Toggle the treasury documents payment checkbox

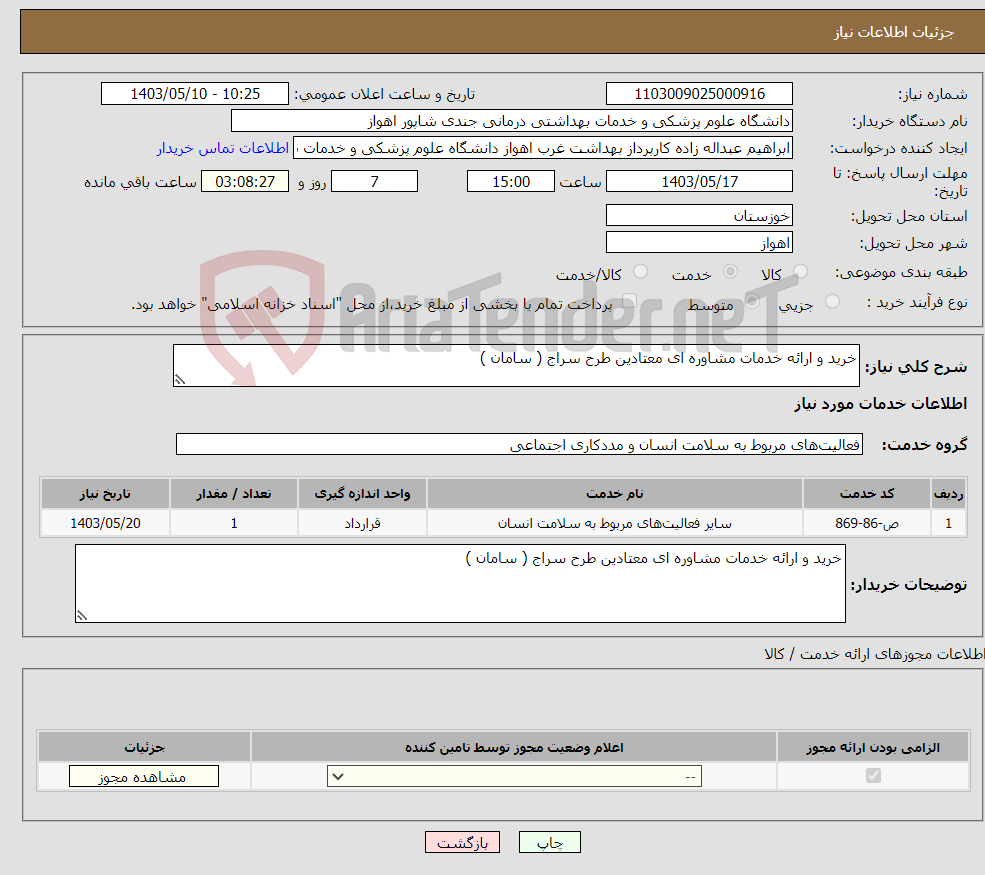coord(629,302)
